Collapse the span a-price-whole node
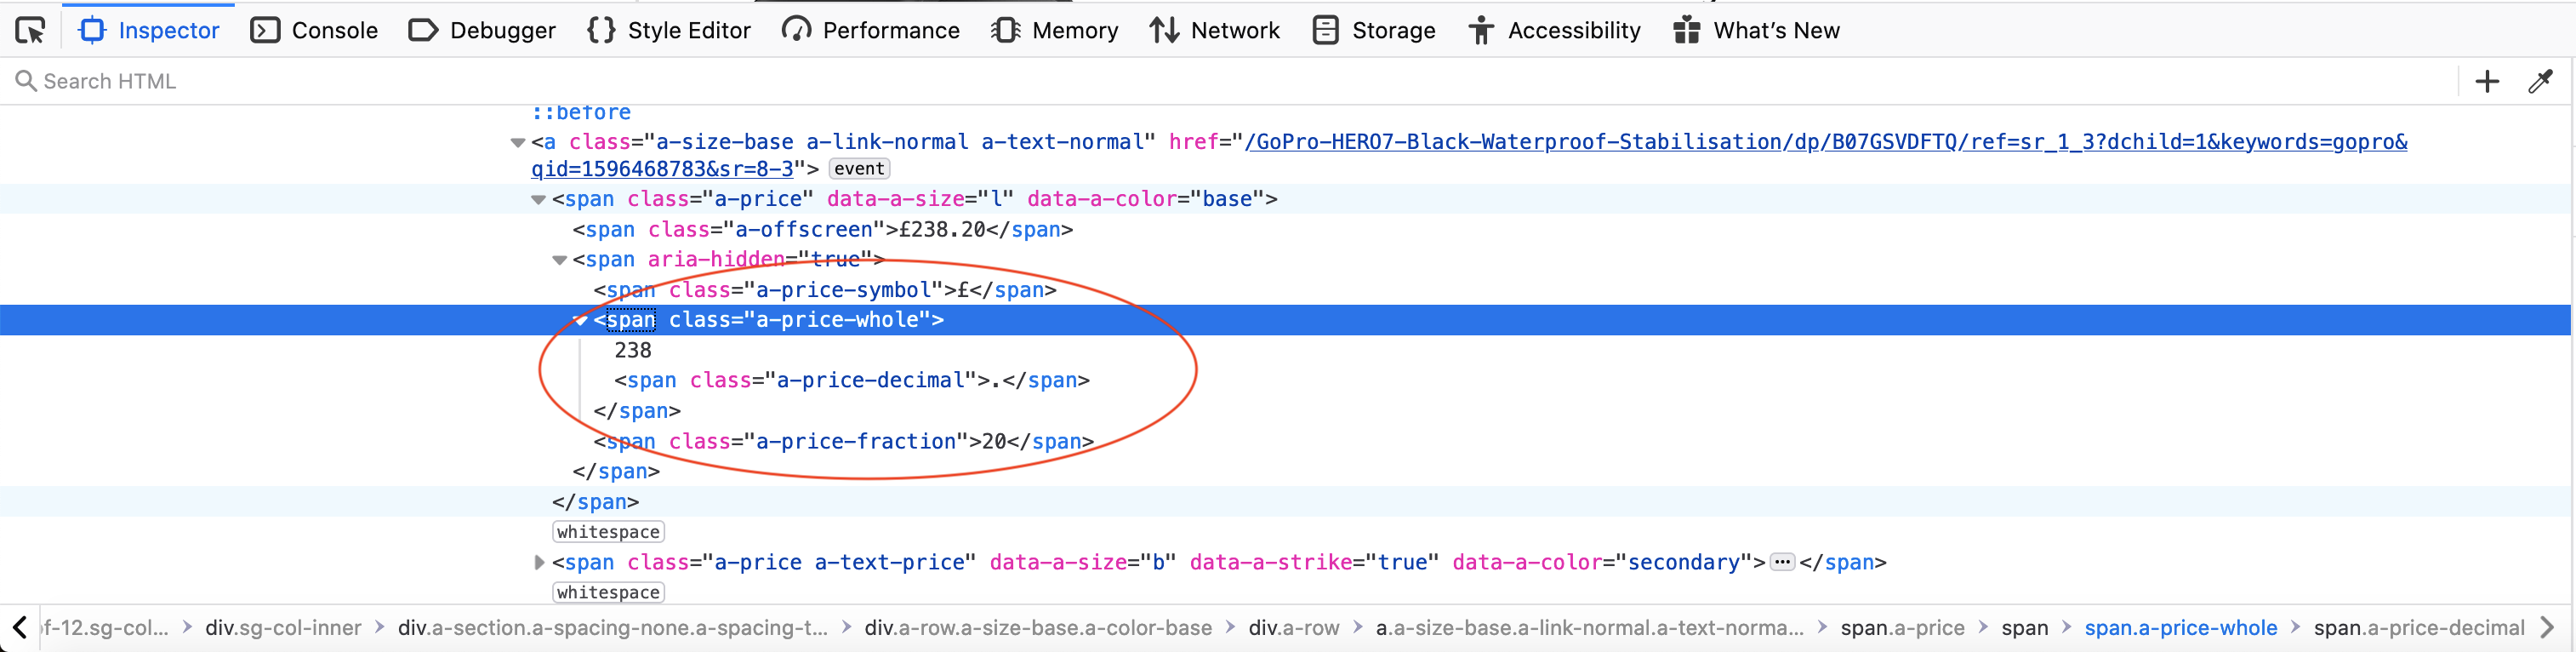The width and height of the screenshot is (2576, 652). (580, 320)
